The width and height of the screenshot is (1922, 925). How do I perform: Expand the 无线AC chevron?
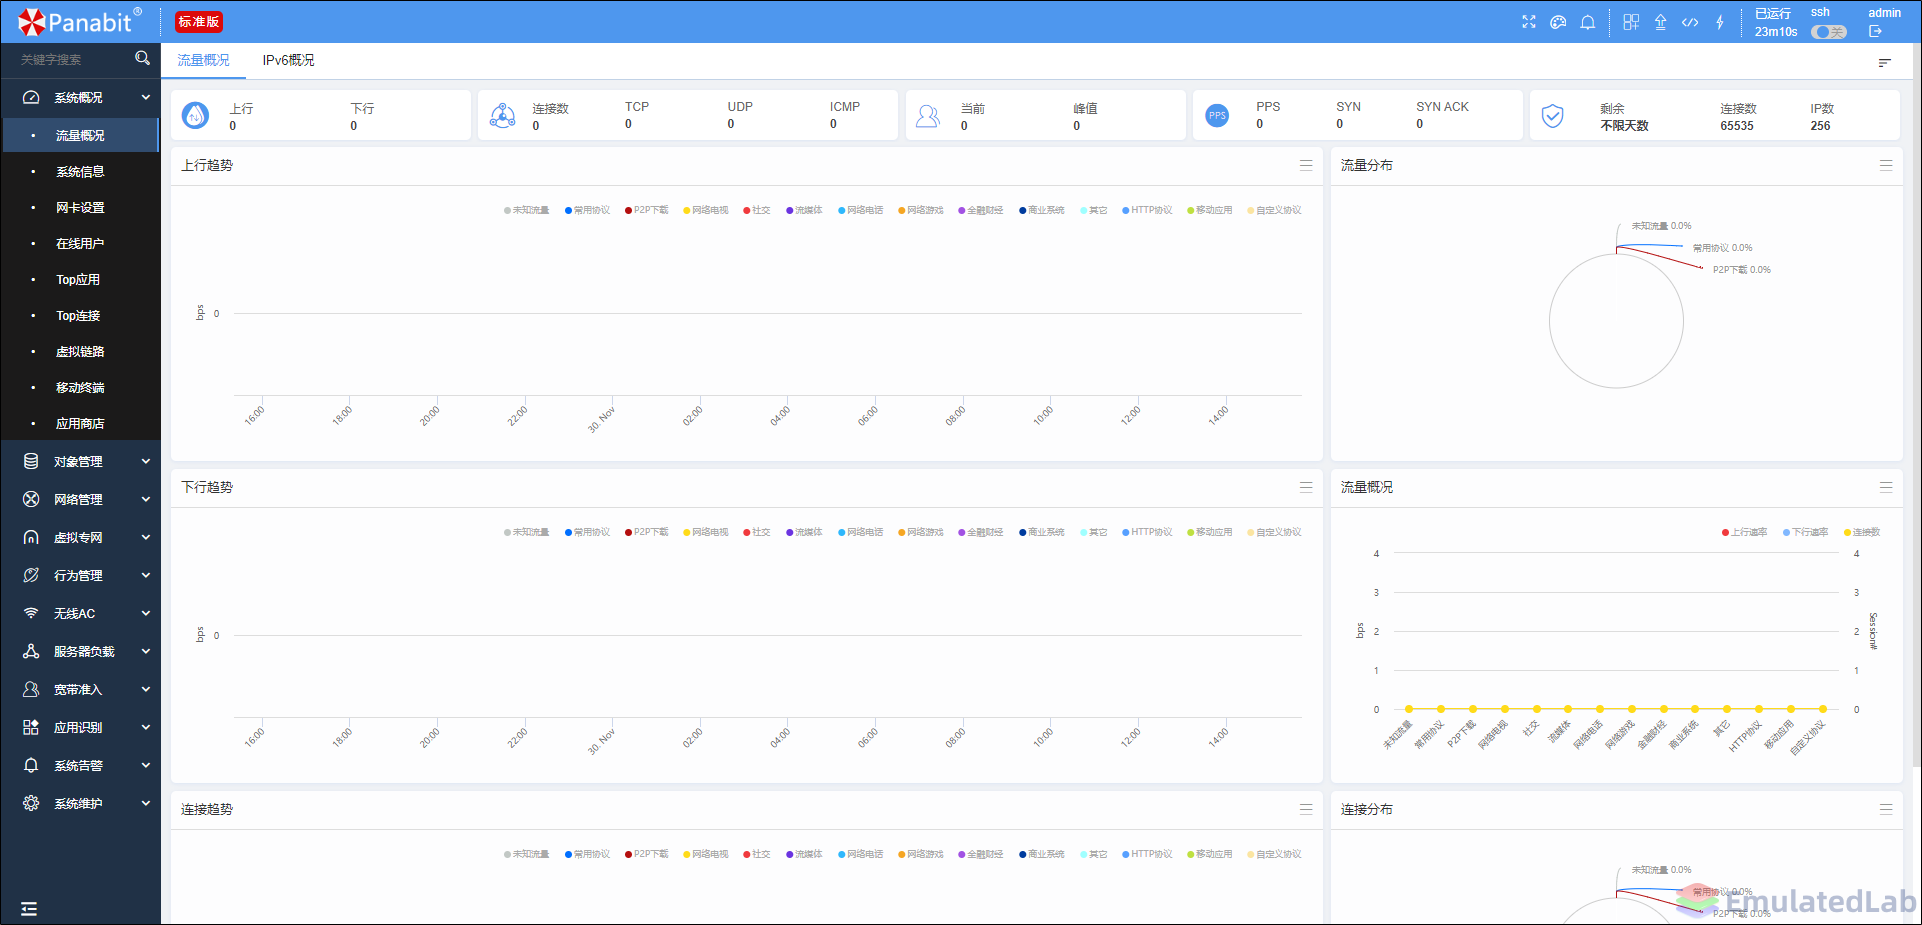coord(146,613)
